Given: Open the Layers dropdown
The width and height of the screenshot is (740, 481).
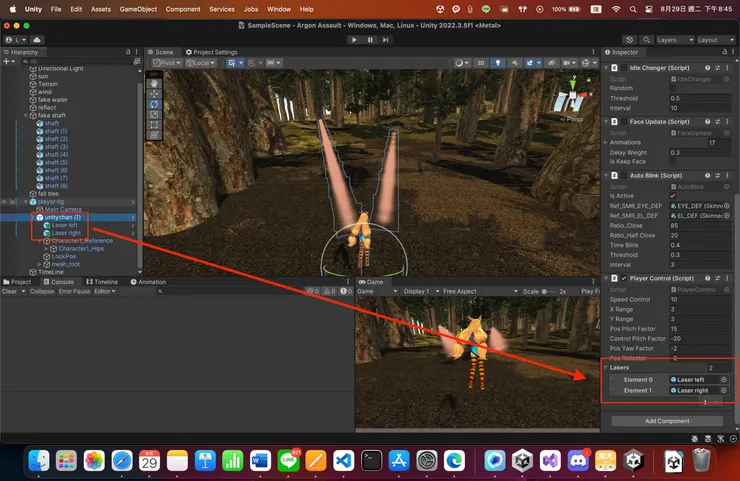Looking at the screenshot, I should pyautogui.click(x=673, y=40).
